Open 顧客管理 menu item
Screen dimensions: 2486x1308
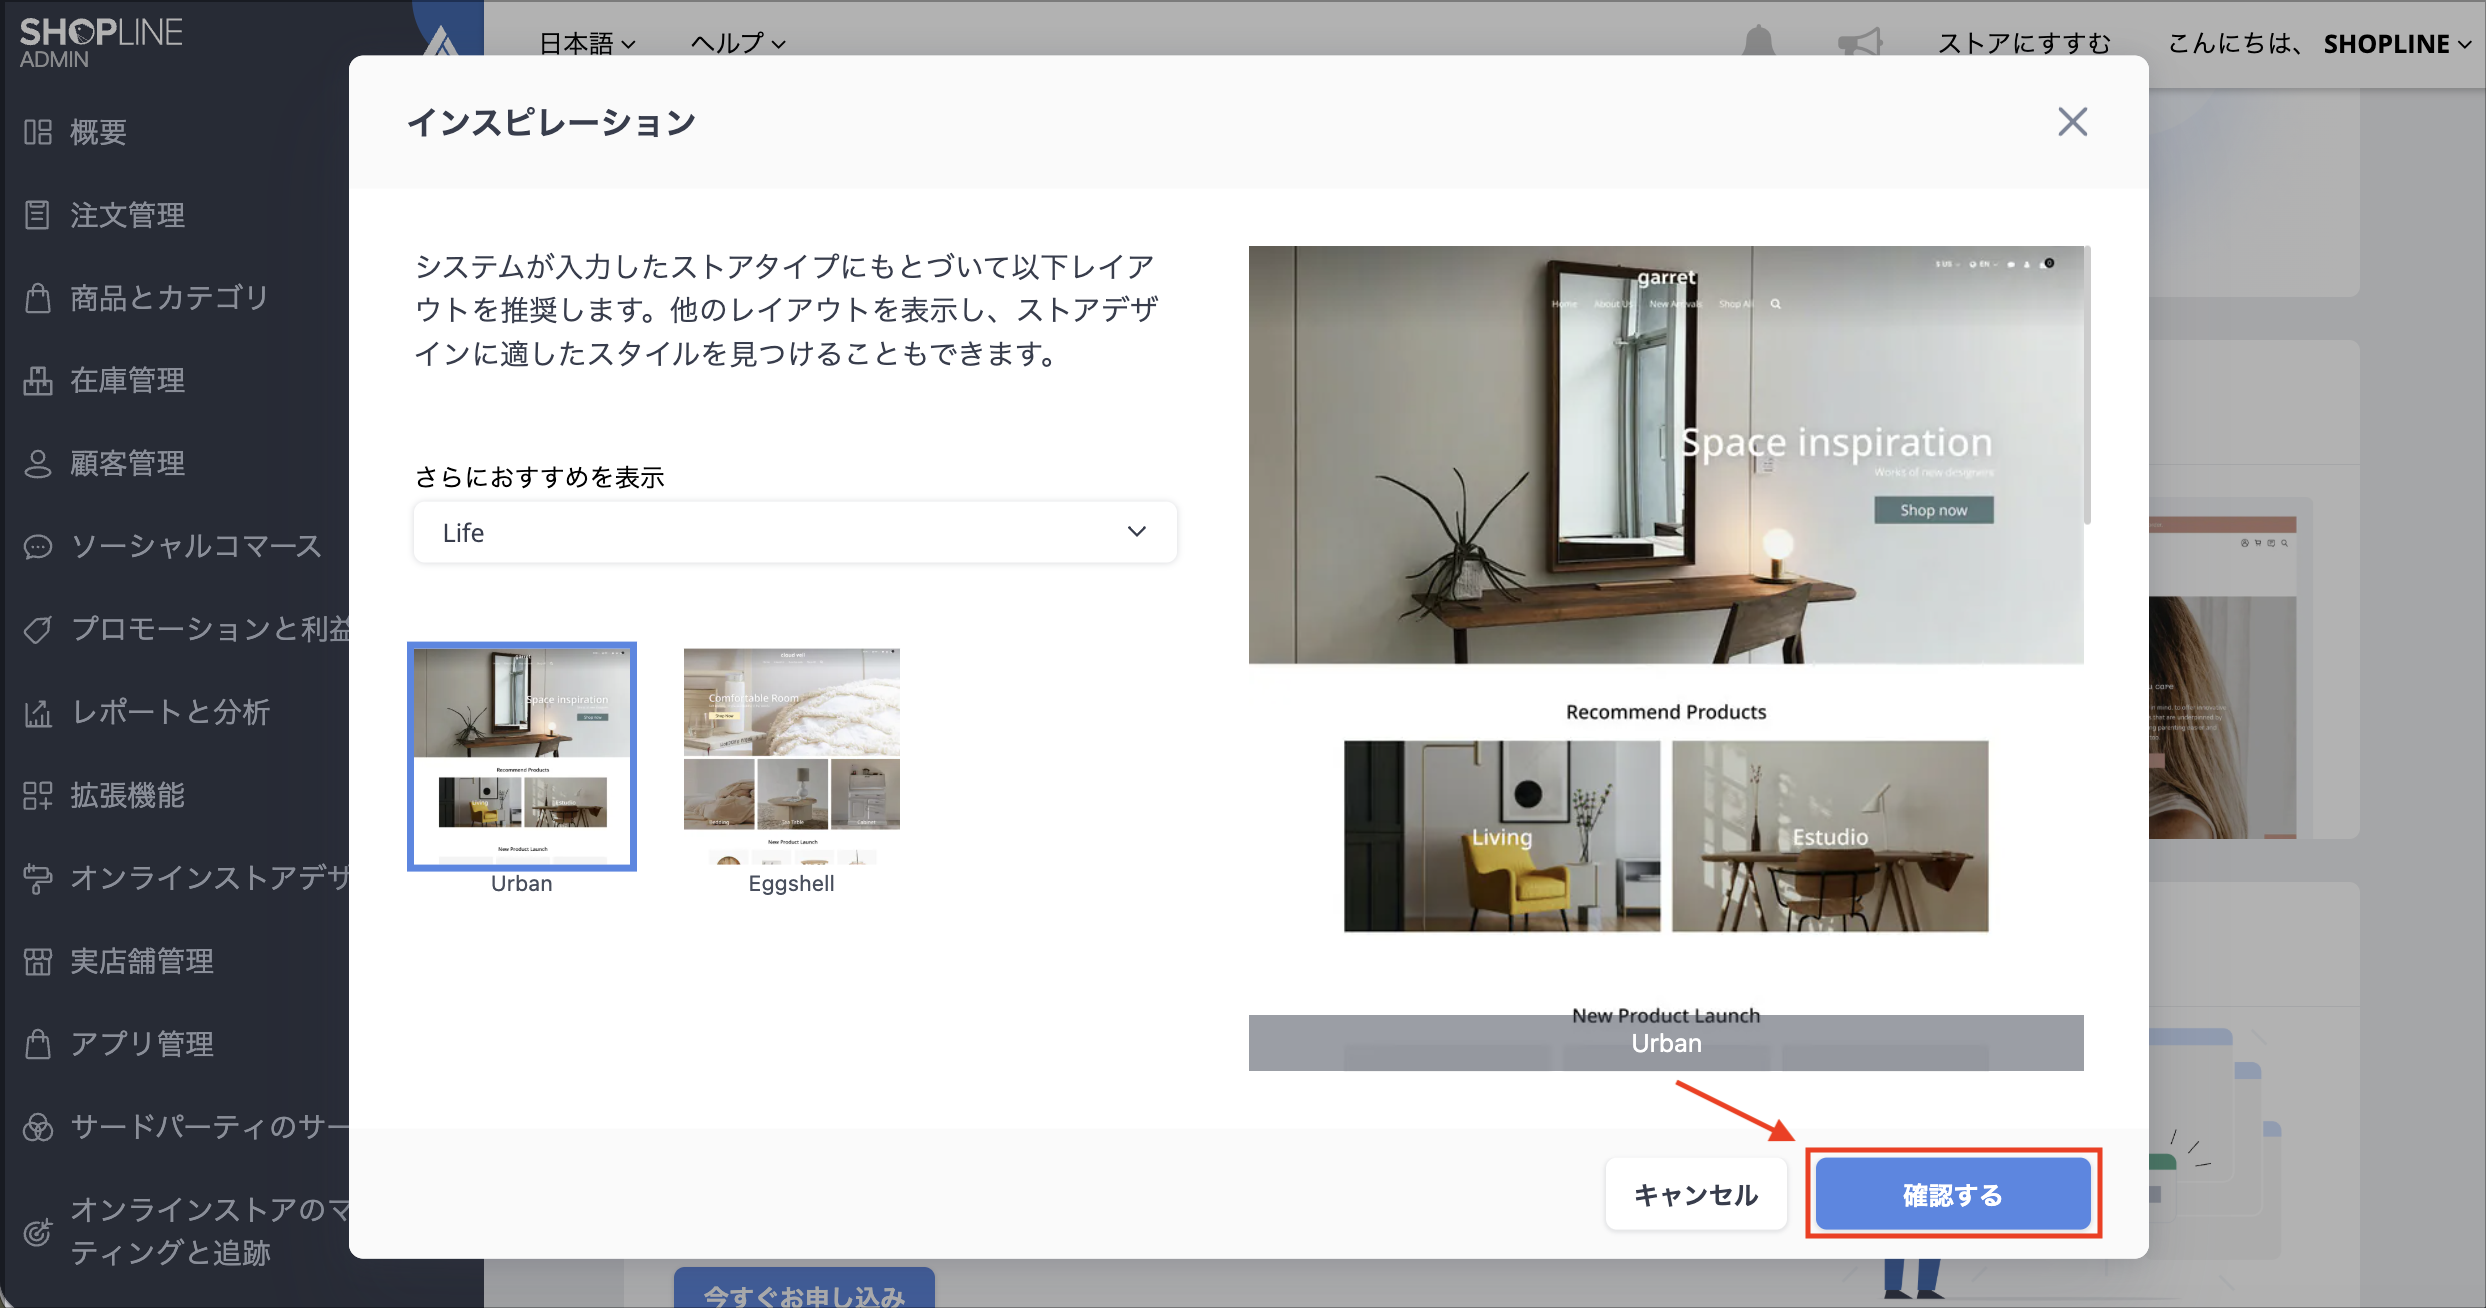click(x=127, y=464)
